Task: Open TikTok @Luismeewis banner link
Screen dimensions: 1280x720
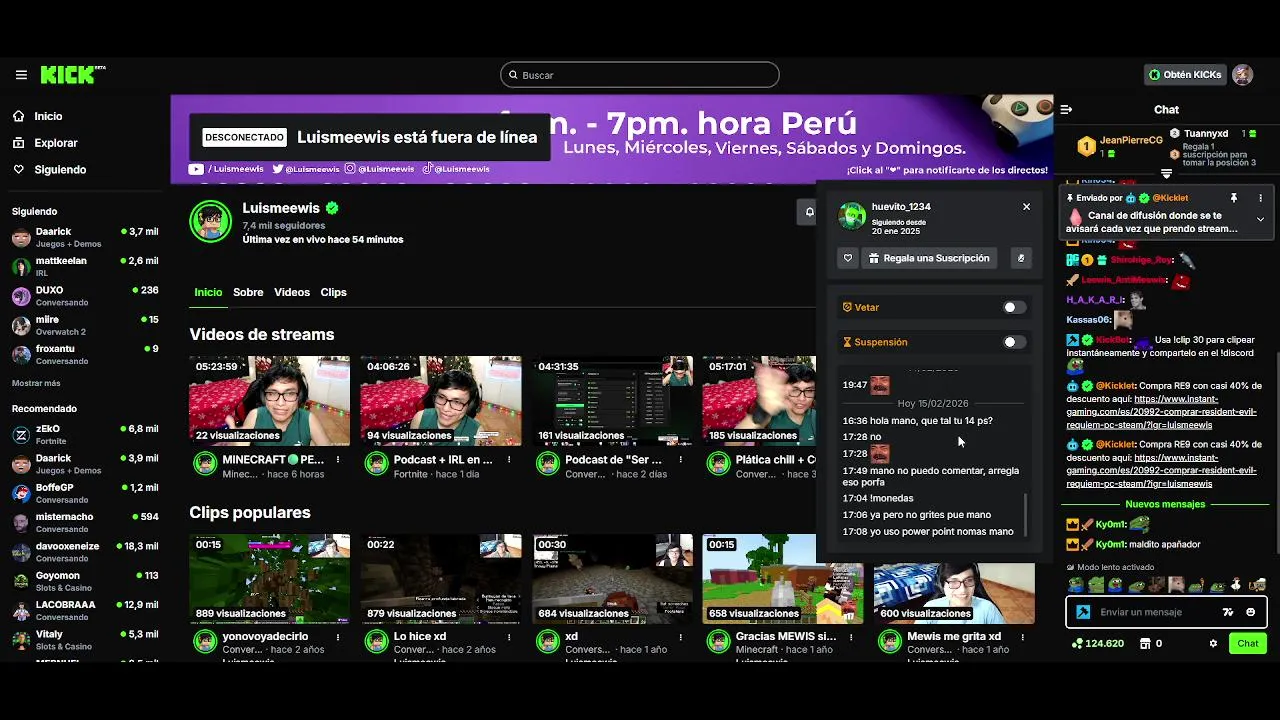Action: (456, 169)
